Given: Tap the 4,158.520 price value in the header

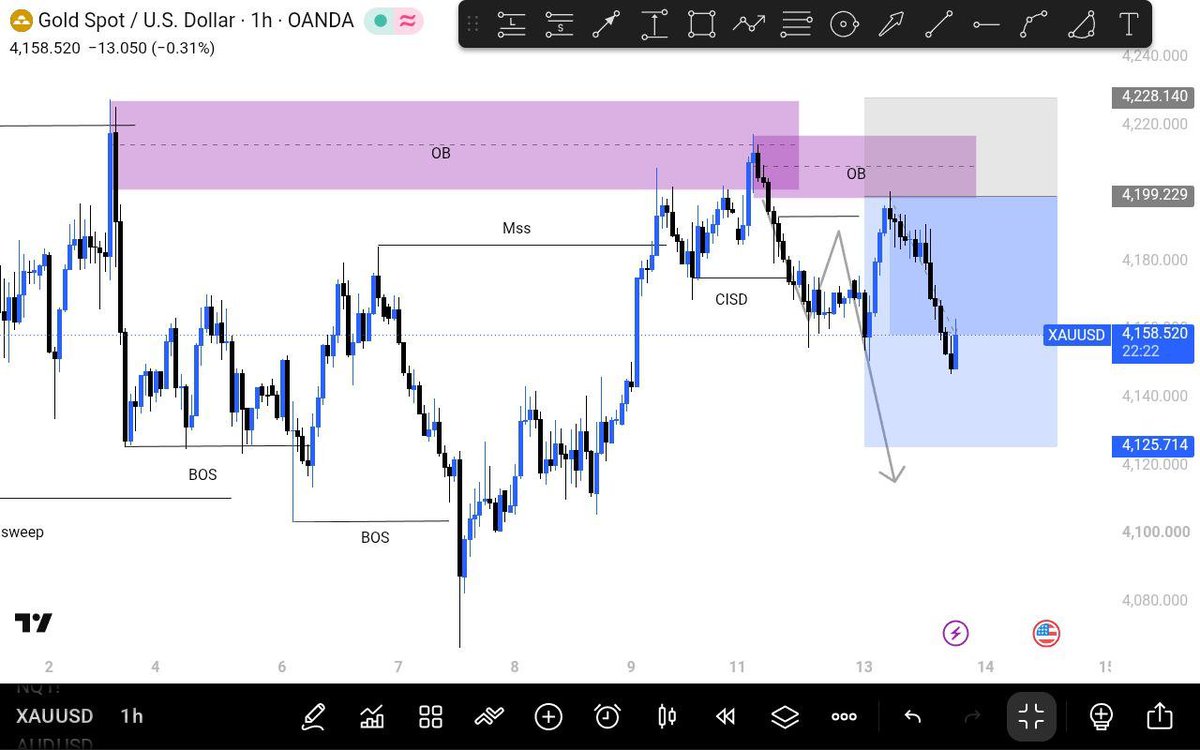Looking at the screenshot, I should coord(46,47).
